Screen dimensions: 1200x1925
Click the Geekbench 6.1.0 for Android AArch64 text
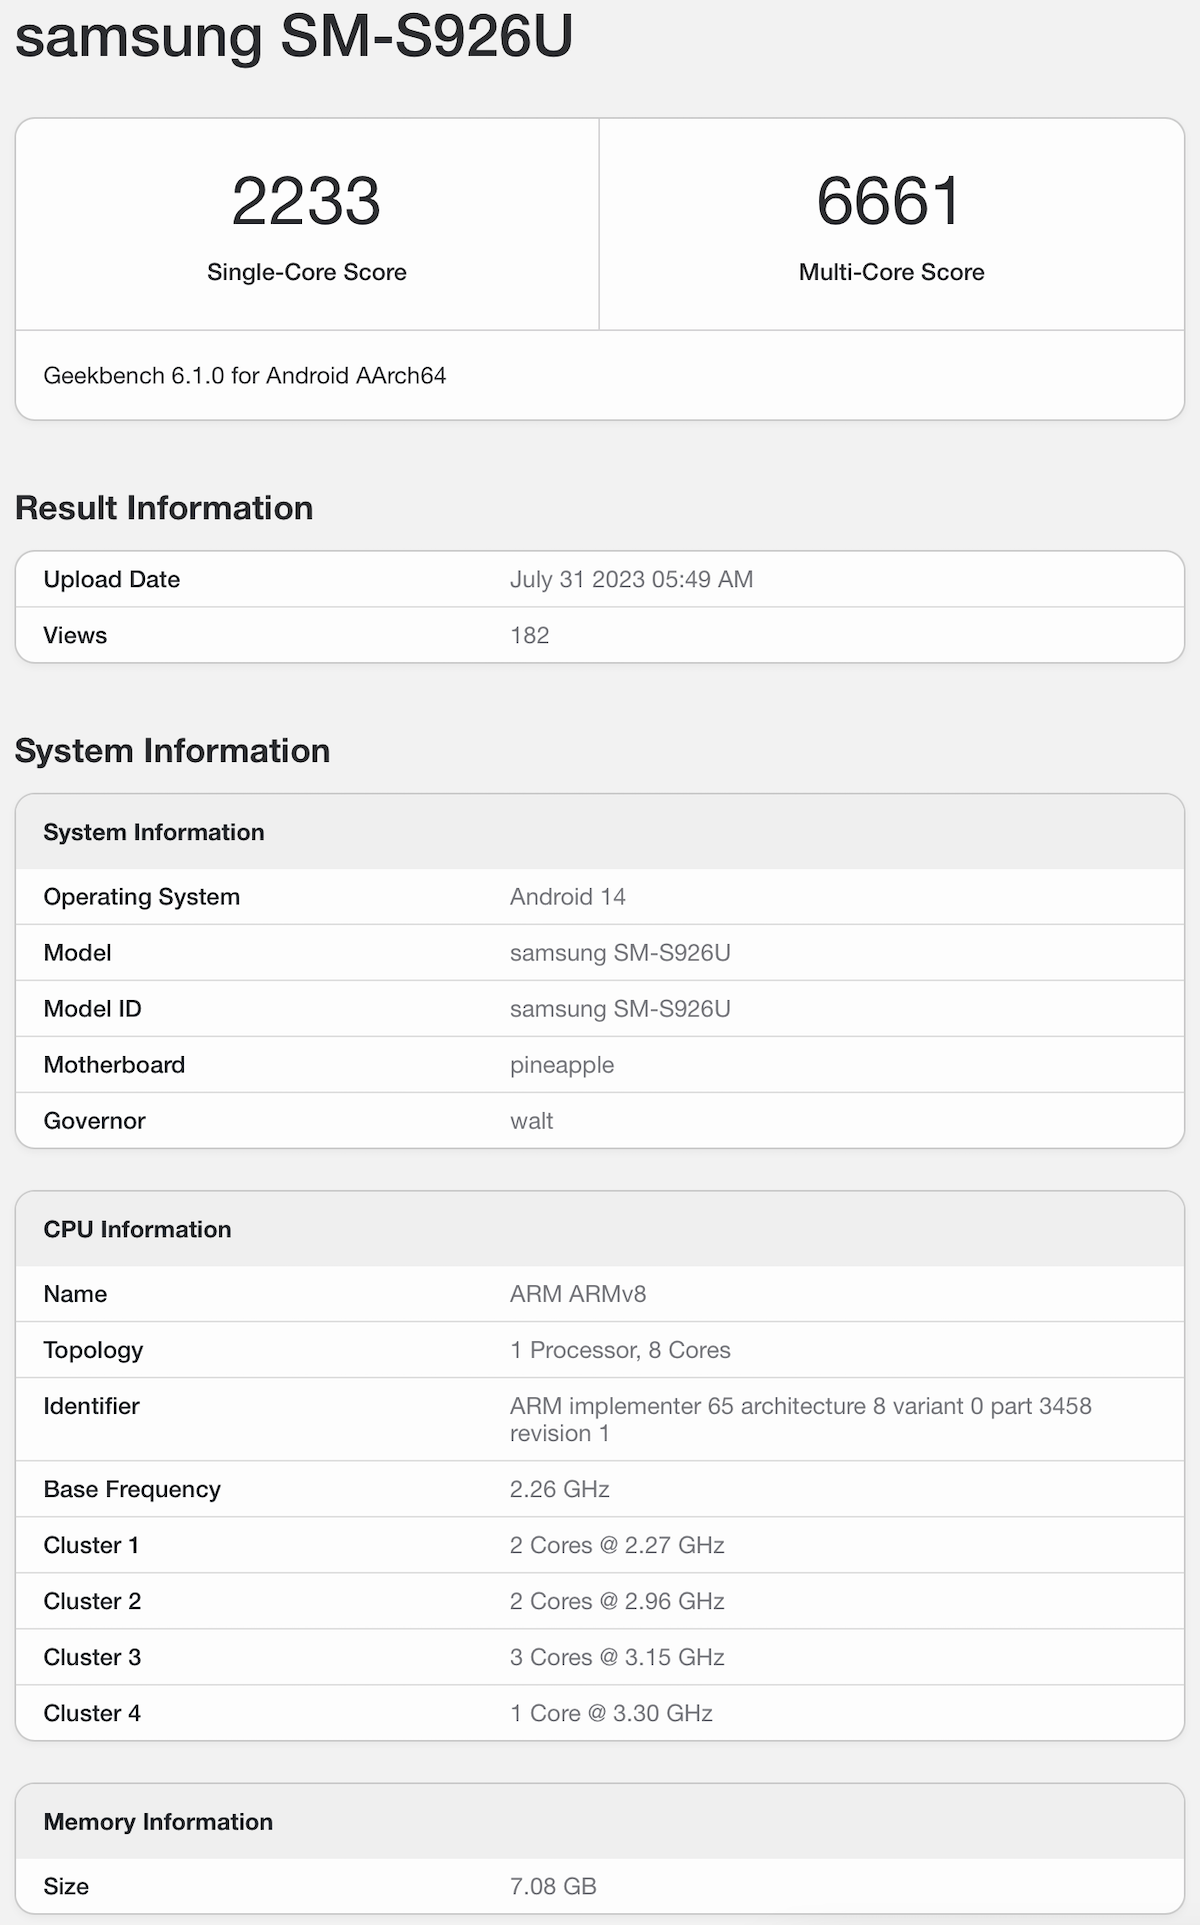244,376
